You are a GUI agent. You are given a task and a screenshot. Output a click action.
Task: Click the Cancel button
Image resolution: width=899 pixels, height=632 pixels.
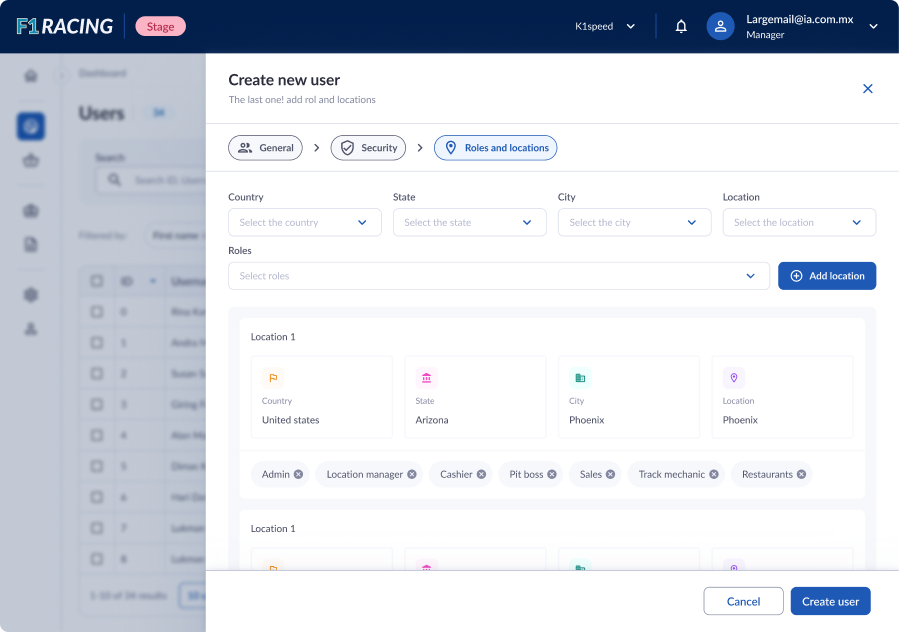[744, 601]
